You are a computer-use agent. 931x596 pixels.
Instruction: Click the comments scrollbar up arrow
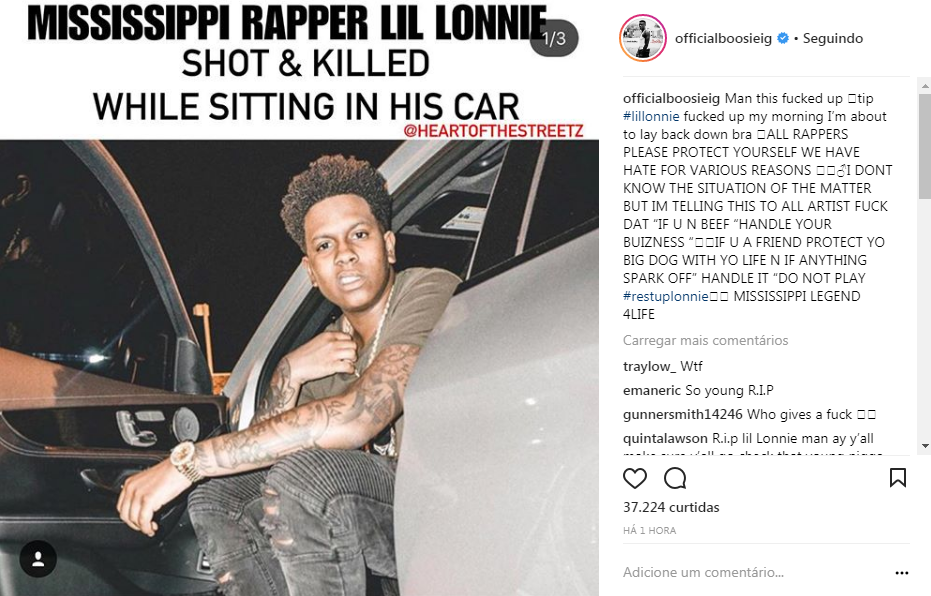pos(924,87)
